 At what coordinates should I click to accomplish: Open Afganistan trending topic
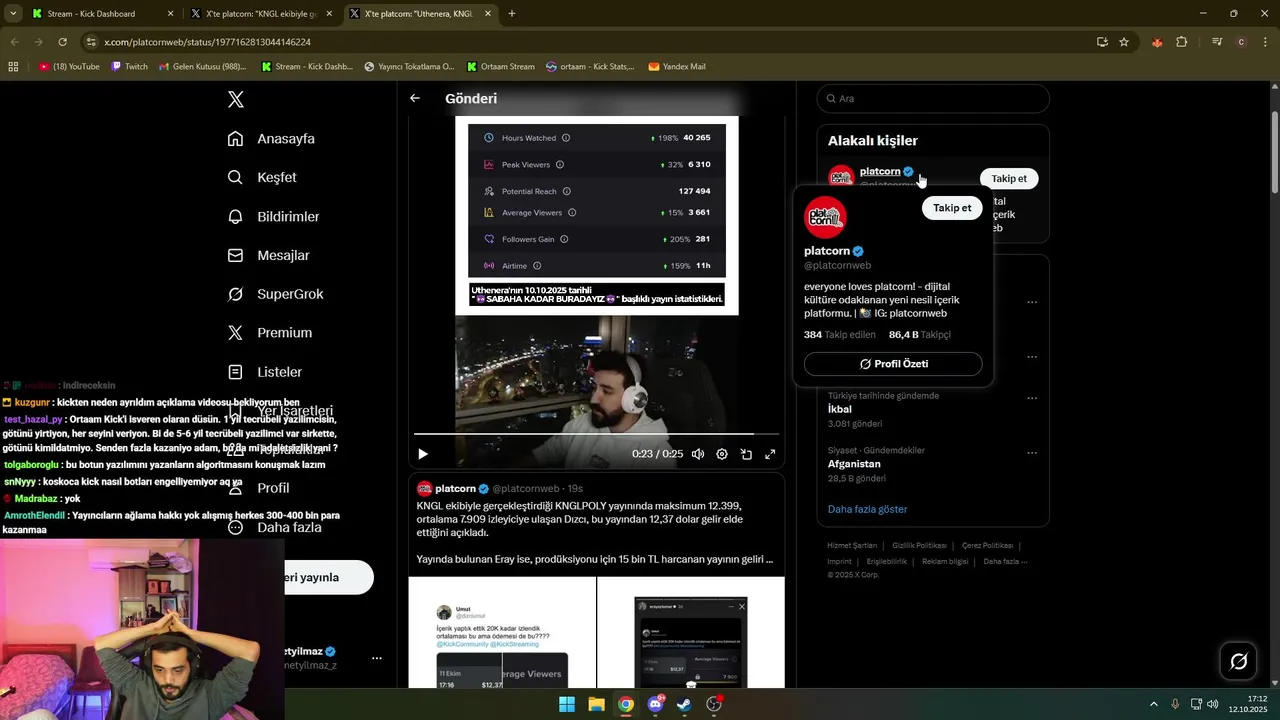(x=854, y=464)
